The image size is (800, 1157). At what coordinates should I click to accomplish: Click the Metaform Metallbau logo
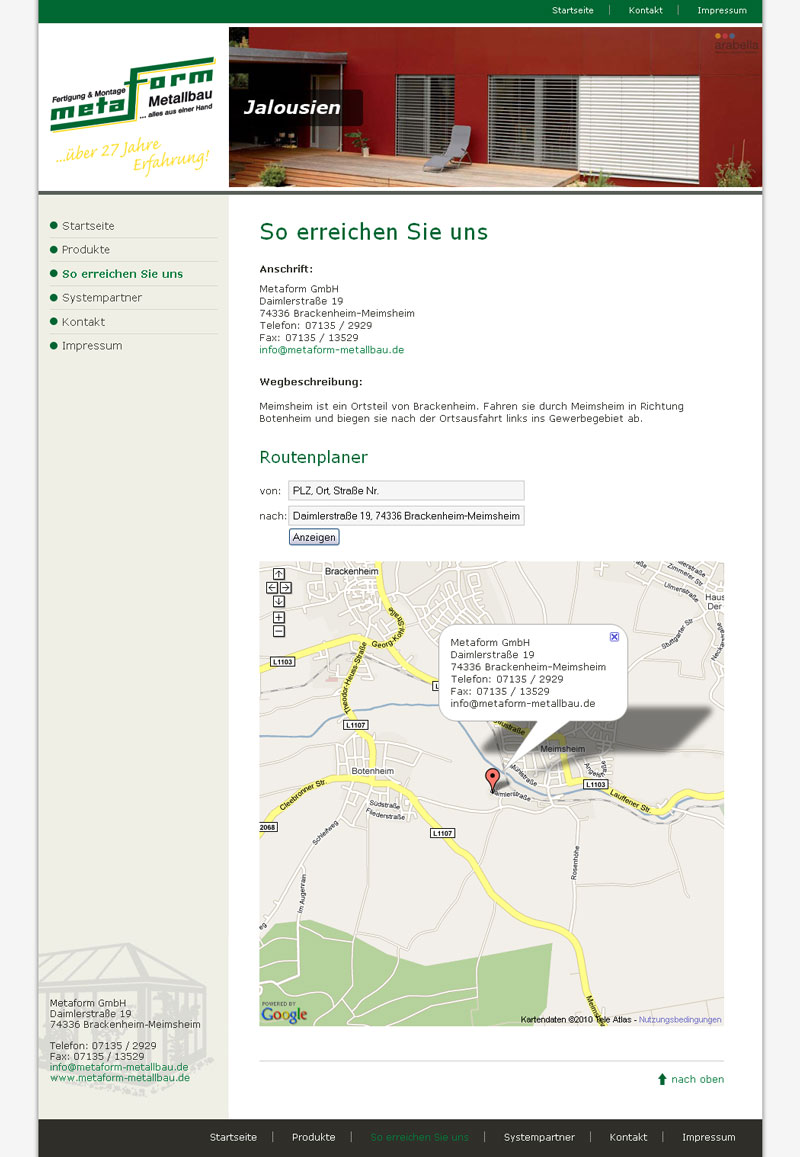coord(133,94)
